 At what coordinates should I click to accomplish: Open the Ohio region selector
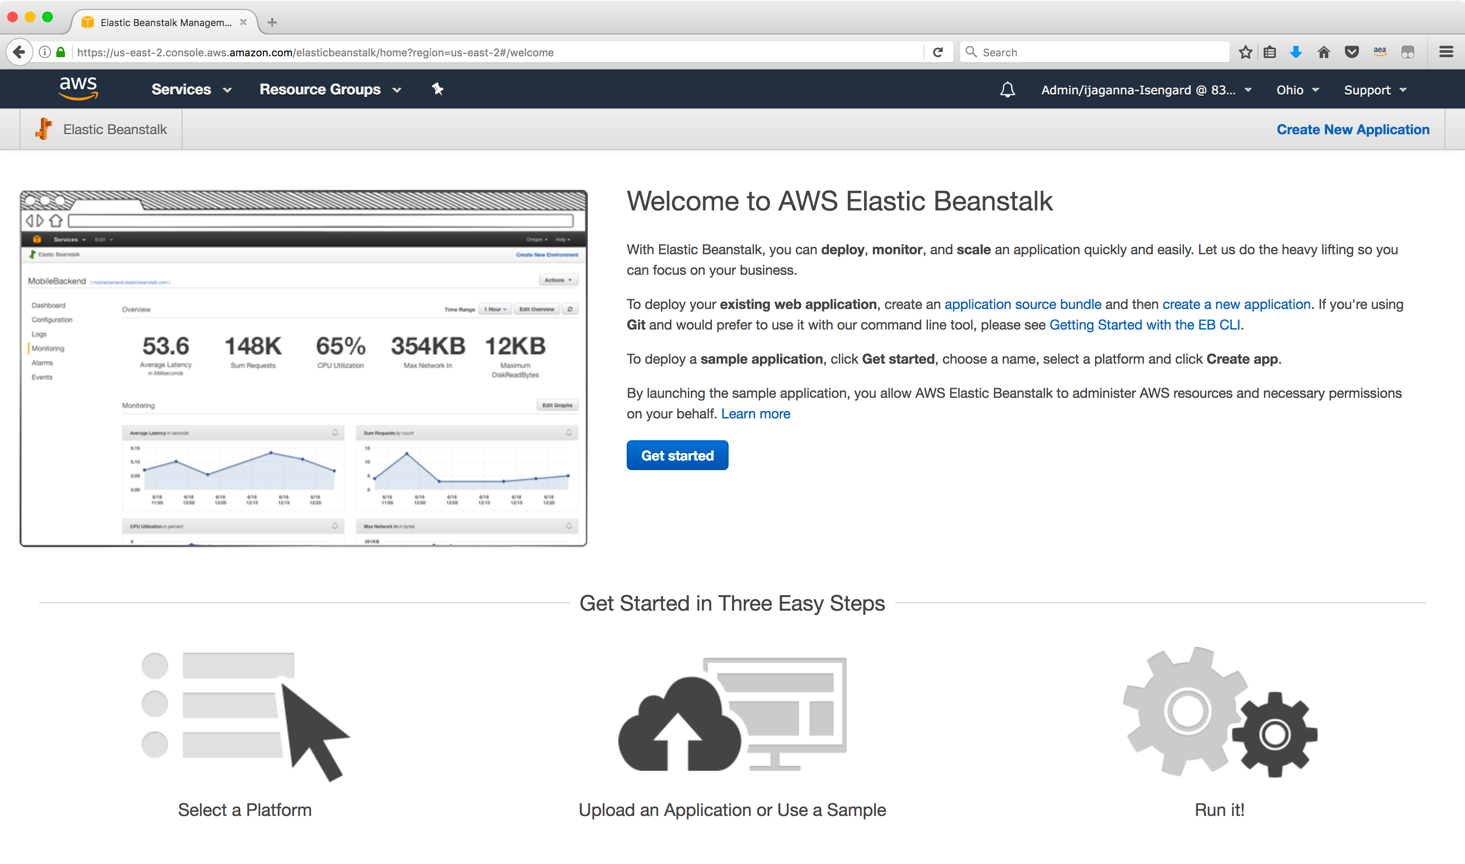(x=1297, y=90)
